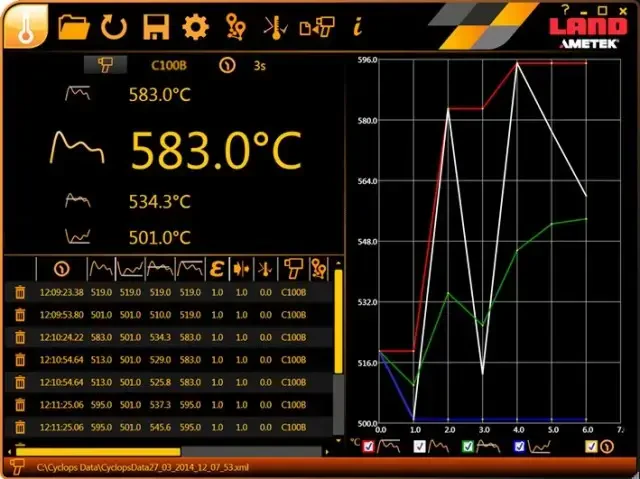This screenshot has width=640, height=479.
Task: Toggle the white curve checkbox below graph
Action: point(420,447)
